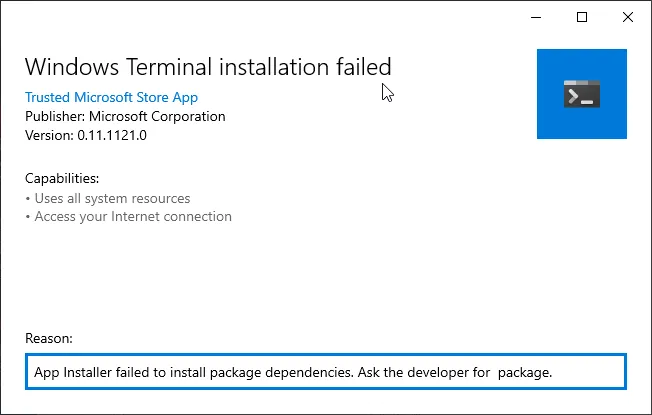
Task: Focus the Reason error message box
Action: pyautogui.click(x=326, y=372)
